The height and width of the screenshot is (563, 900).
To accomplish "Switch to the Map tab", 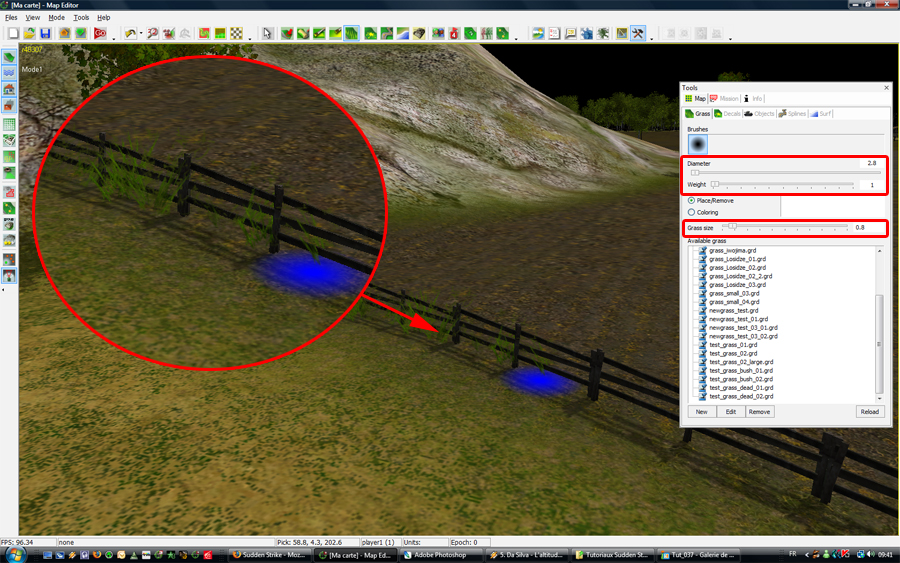I will coord(696,99).
